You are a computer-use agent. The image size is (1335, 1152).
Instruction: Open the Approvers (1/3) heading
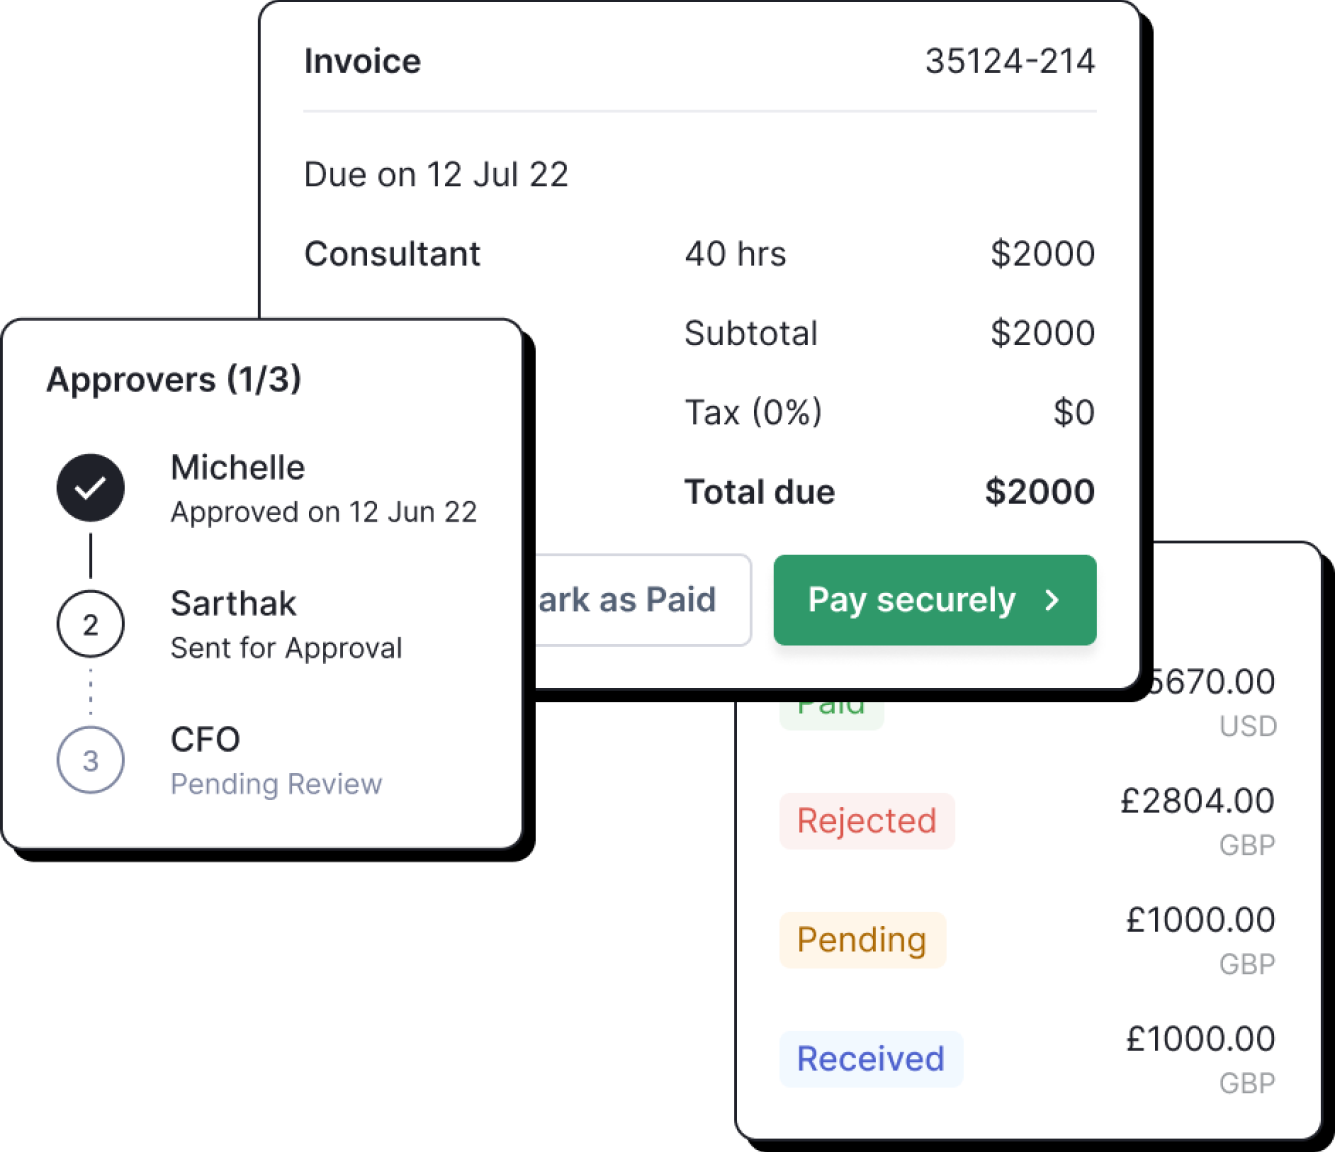tap(174, 380)
